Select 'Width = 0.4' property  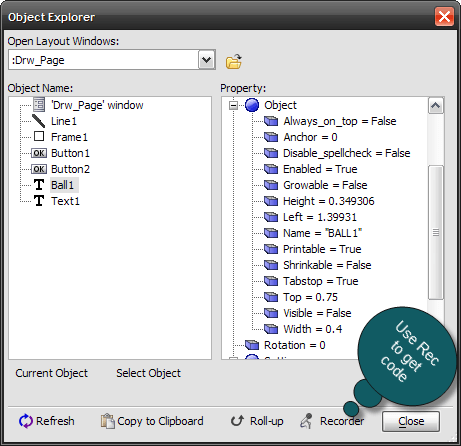(313, 329)
